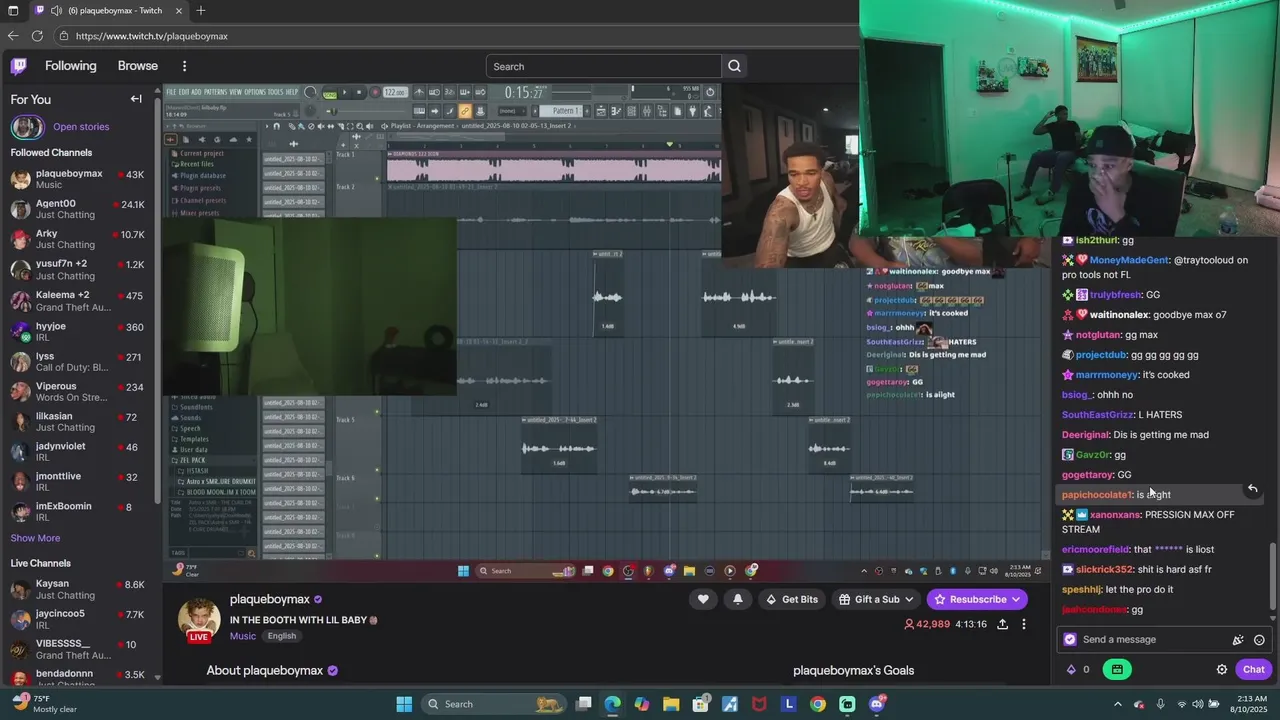
Task: Show hidden icons in the system tray
Action: coord(1118,704)
